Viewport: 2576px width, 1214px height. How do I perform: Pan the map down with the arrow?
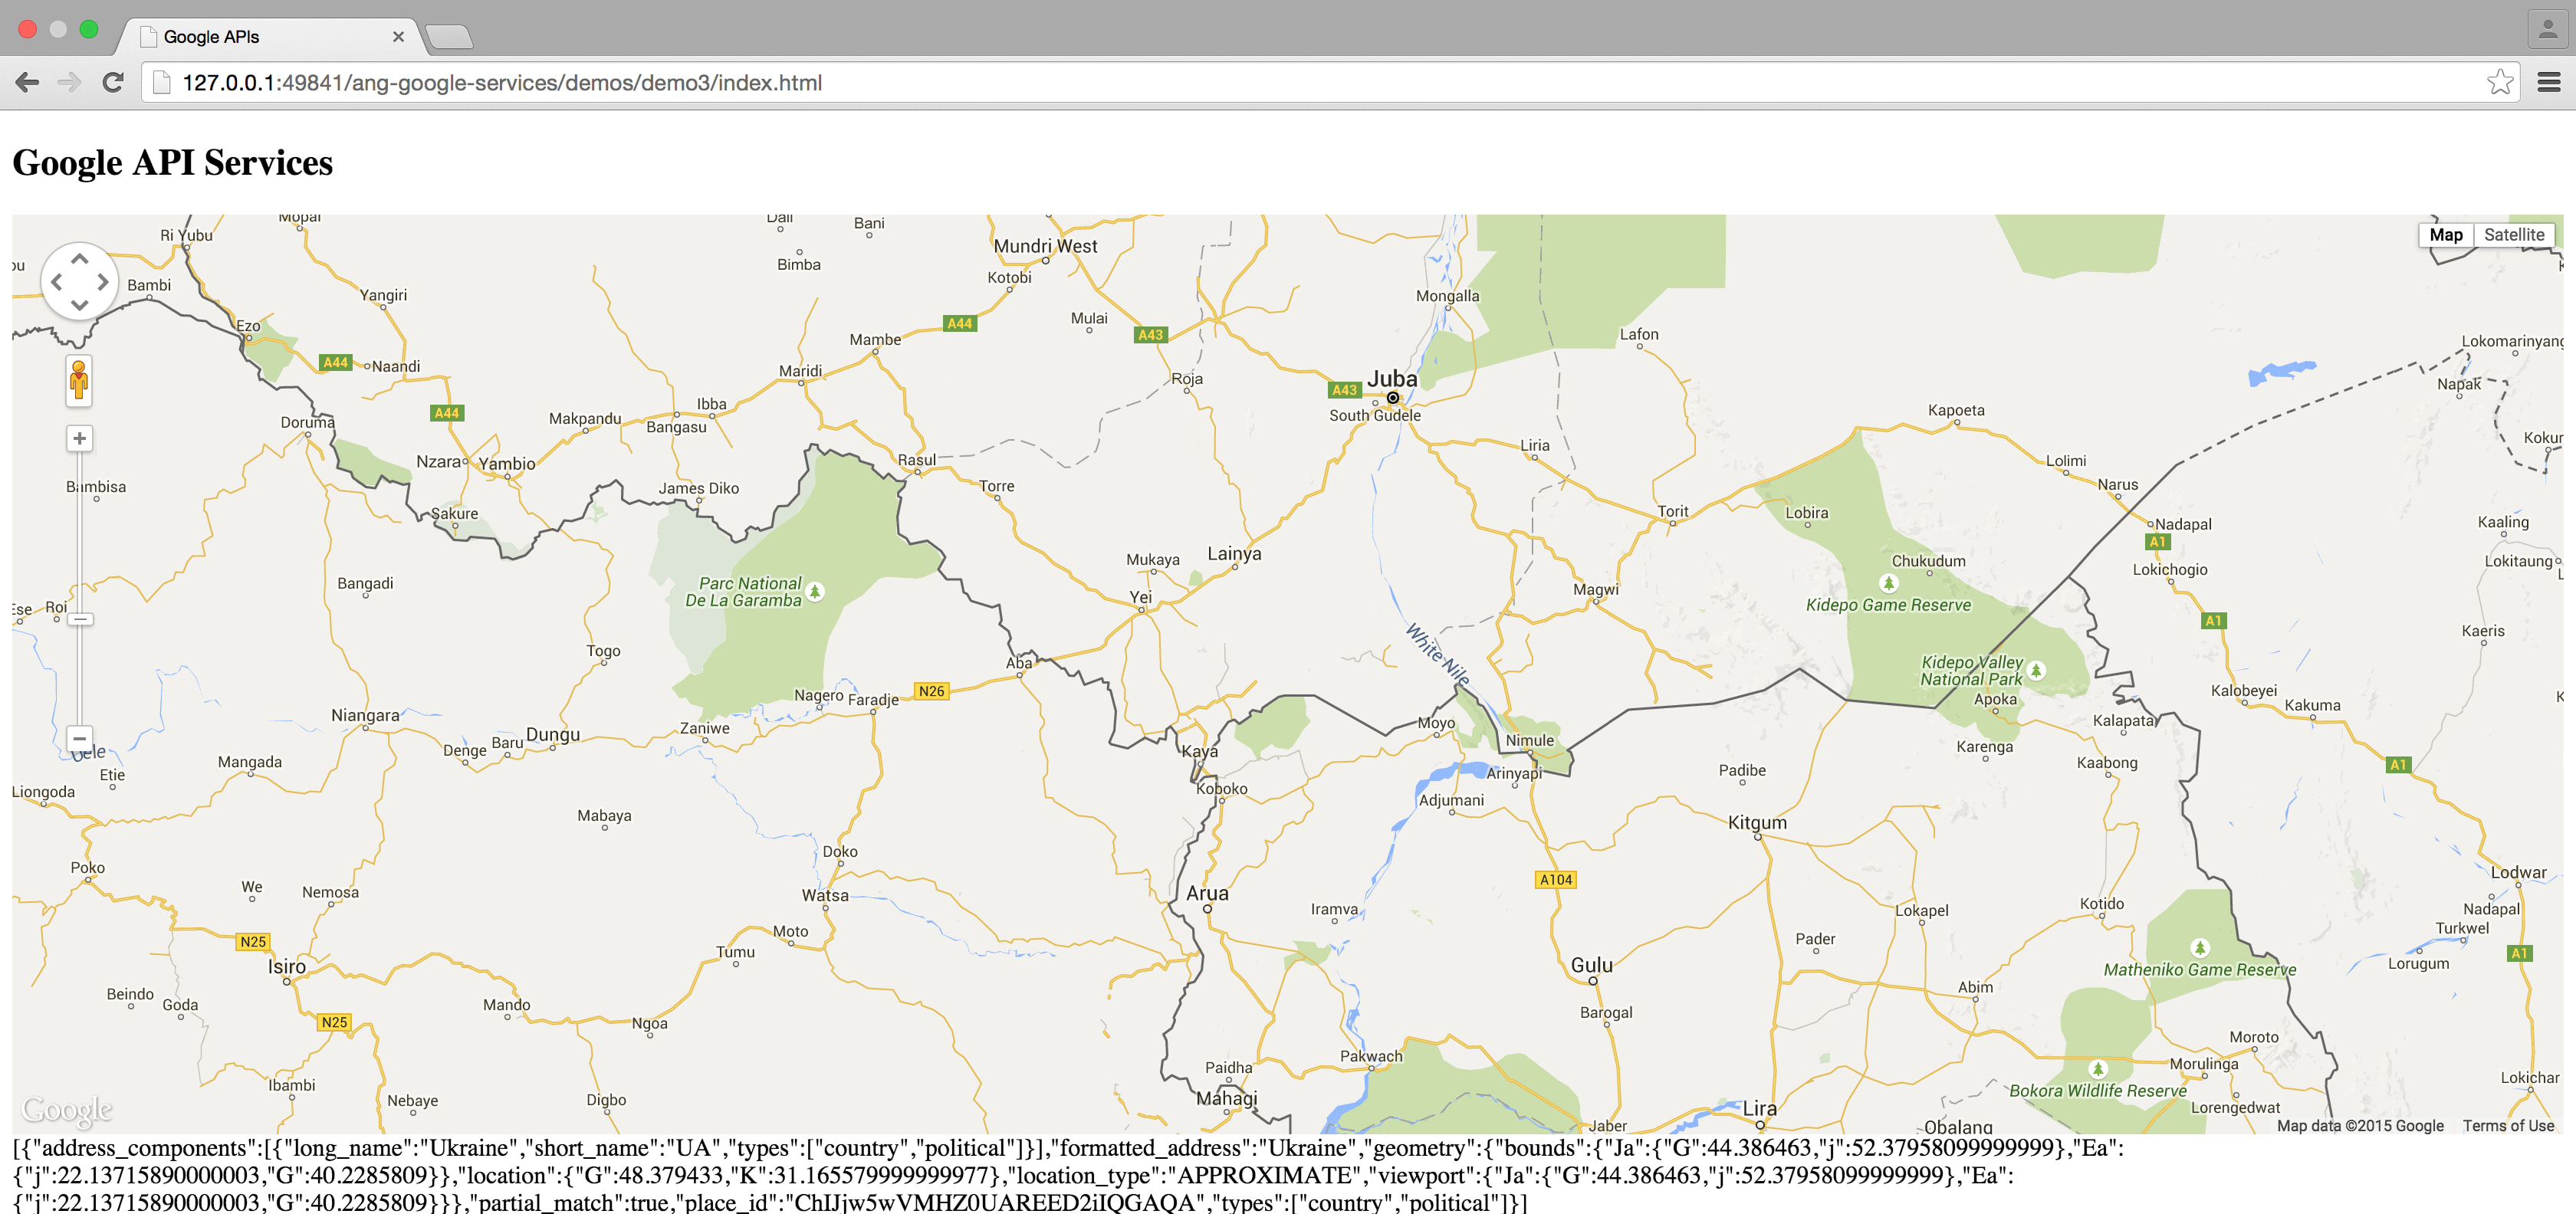coord(79,305)
